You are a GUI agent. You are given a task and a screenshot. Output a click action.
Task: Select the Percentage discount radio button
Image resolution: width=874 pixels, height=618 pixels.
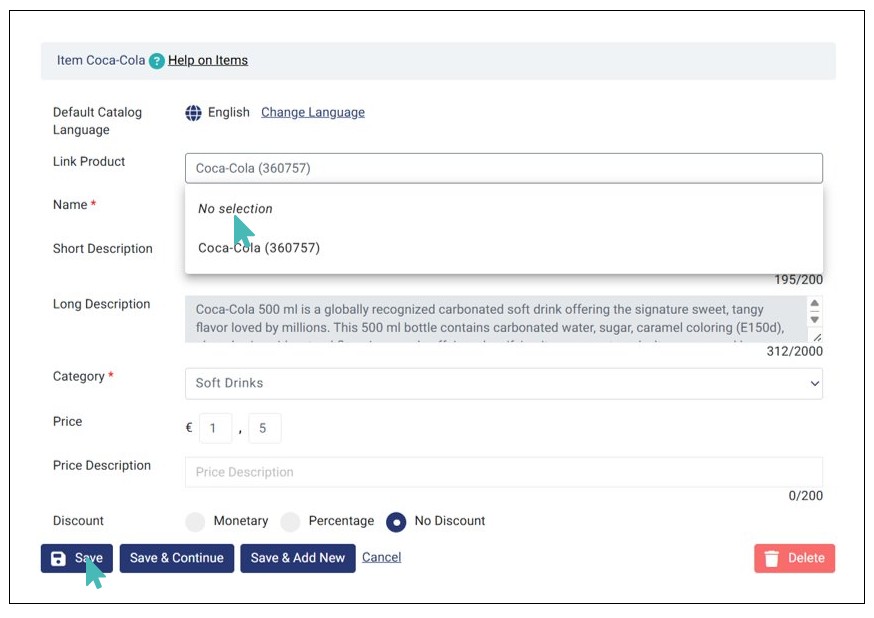point(290,522)
